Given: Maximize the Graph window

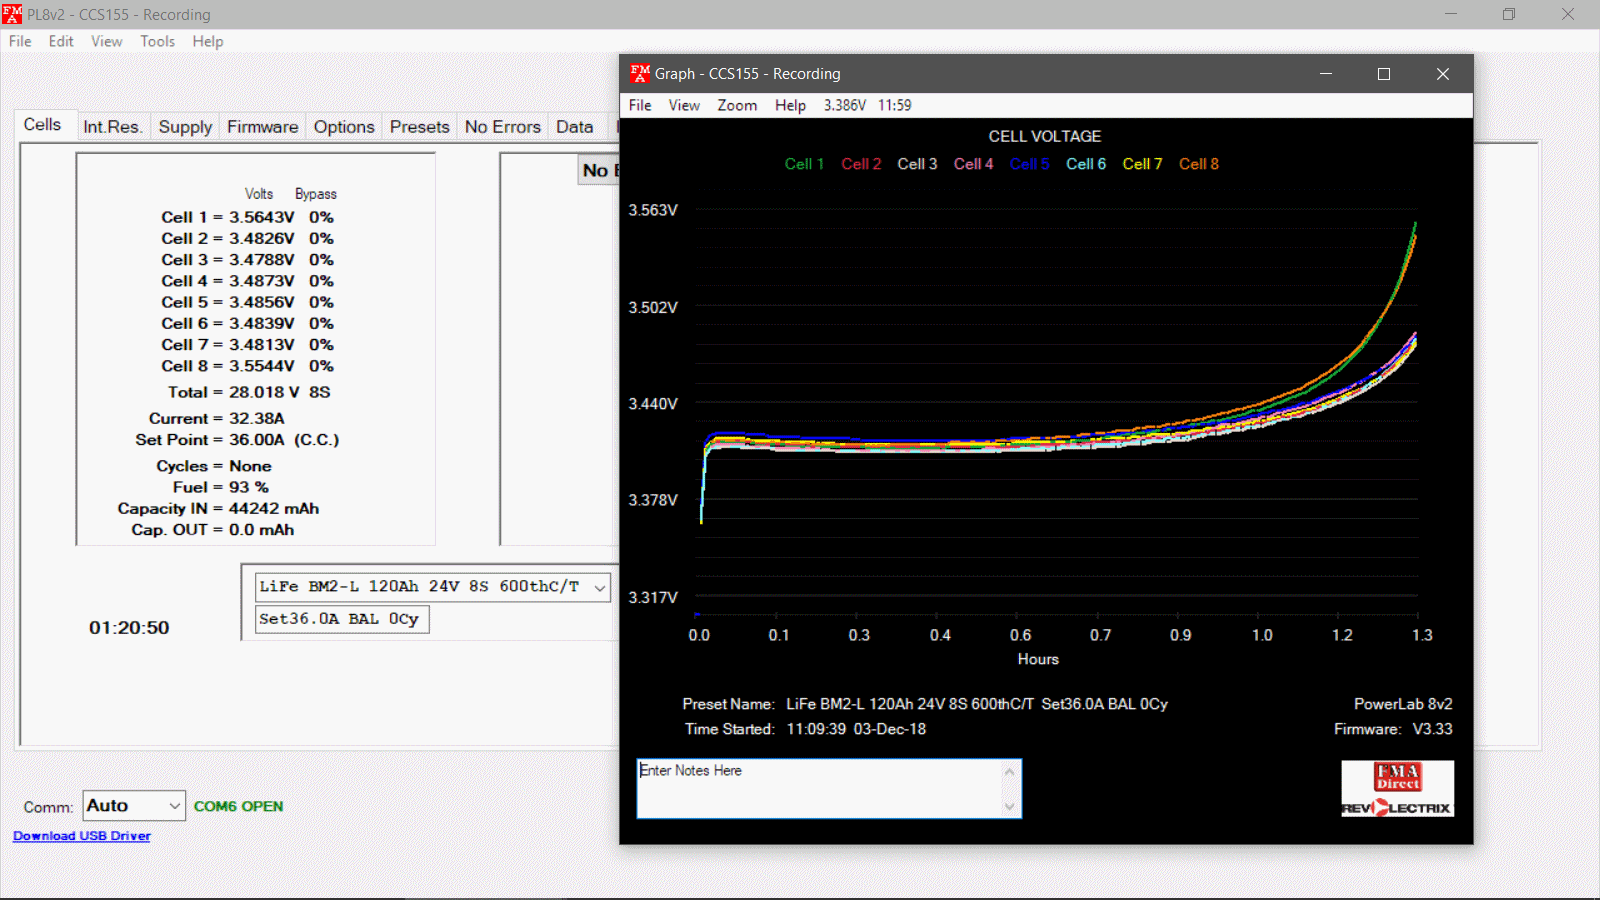Looking at the screenshot, I should pos(1384,74).
